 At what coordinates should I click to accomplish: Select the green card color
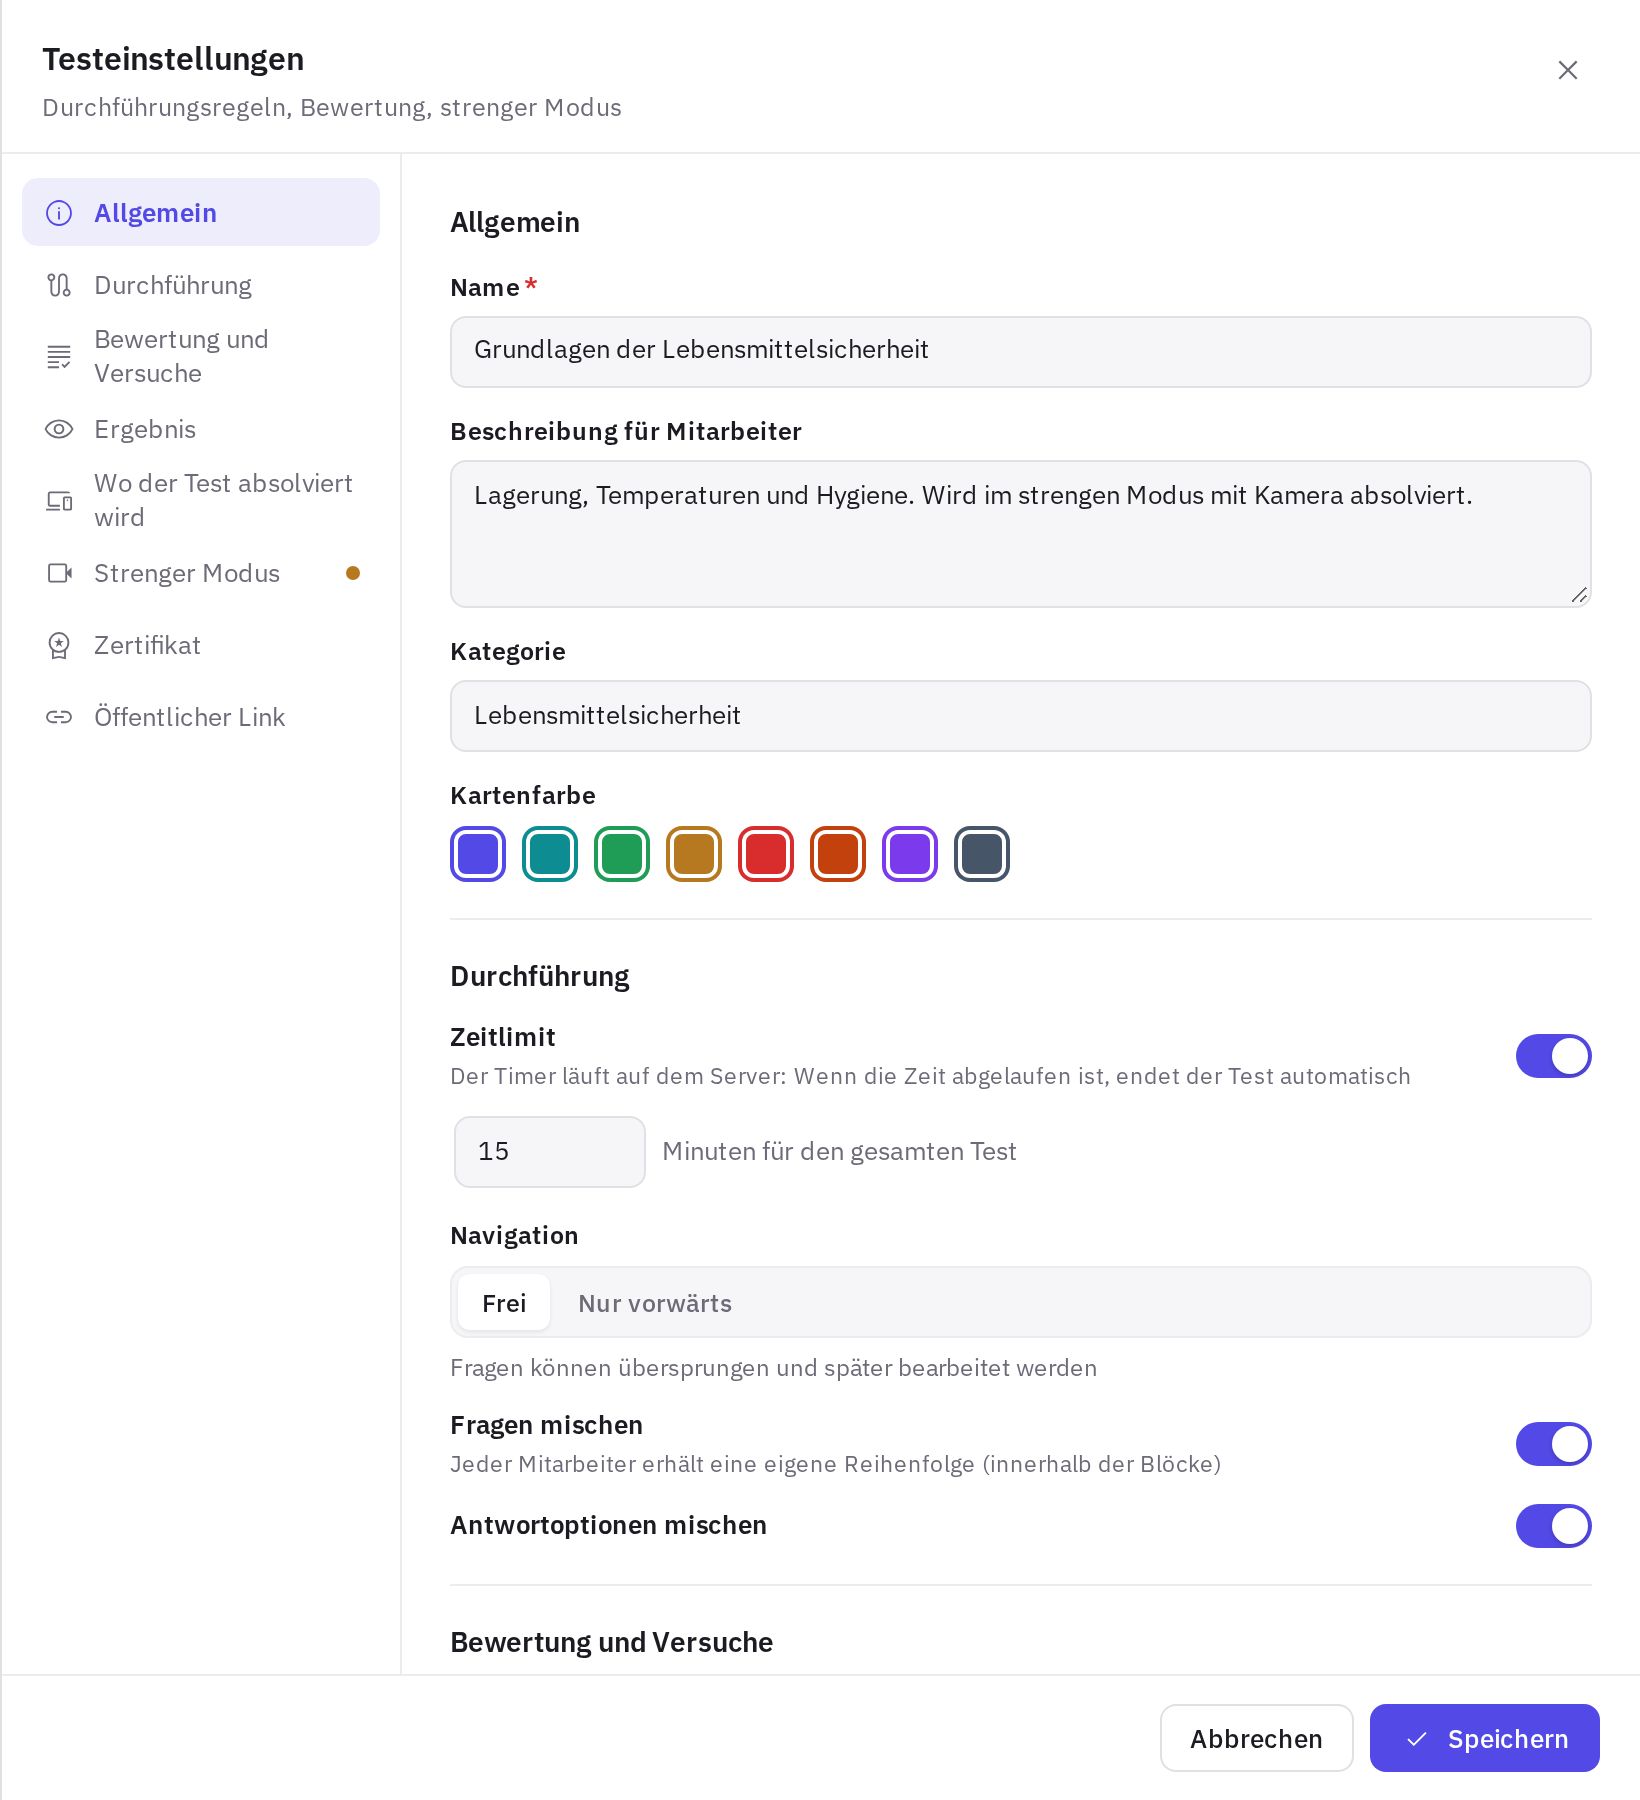[622, 854]
